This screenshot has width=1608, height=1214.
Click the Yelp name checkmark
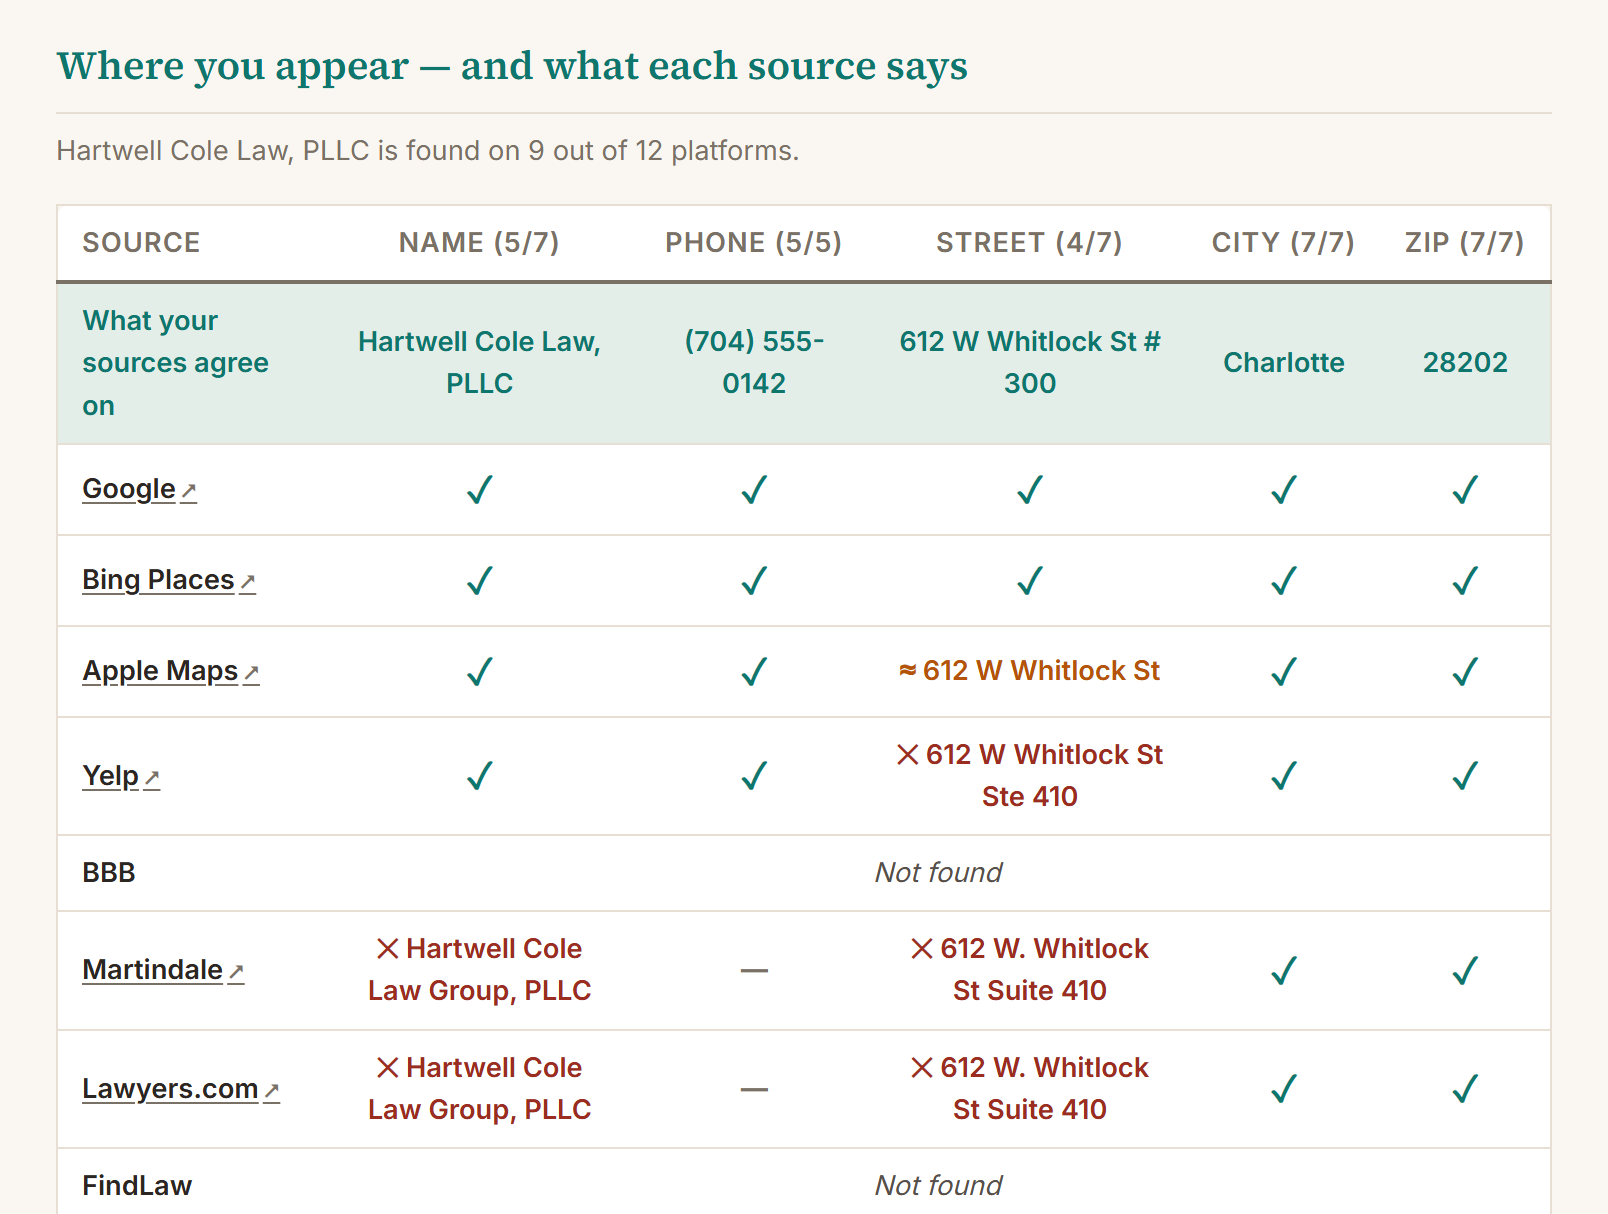click(480, 776)
